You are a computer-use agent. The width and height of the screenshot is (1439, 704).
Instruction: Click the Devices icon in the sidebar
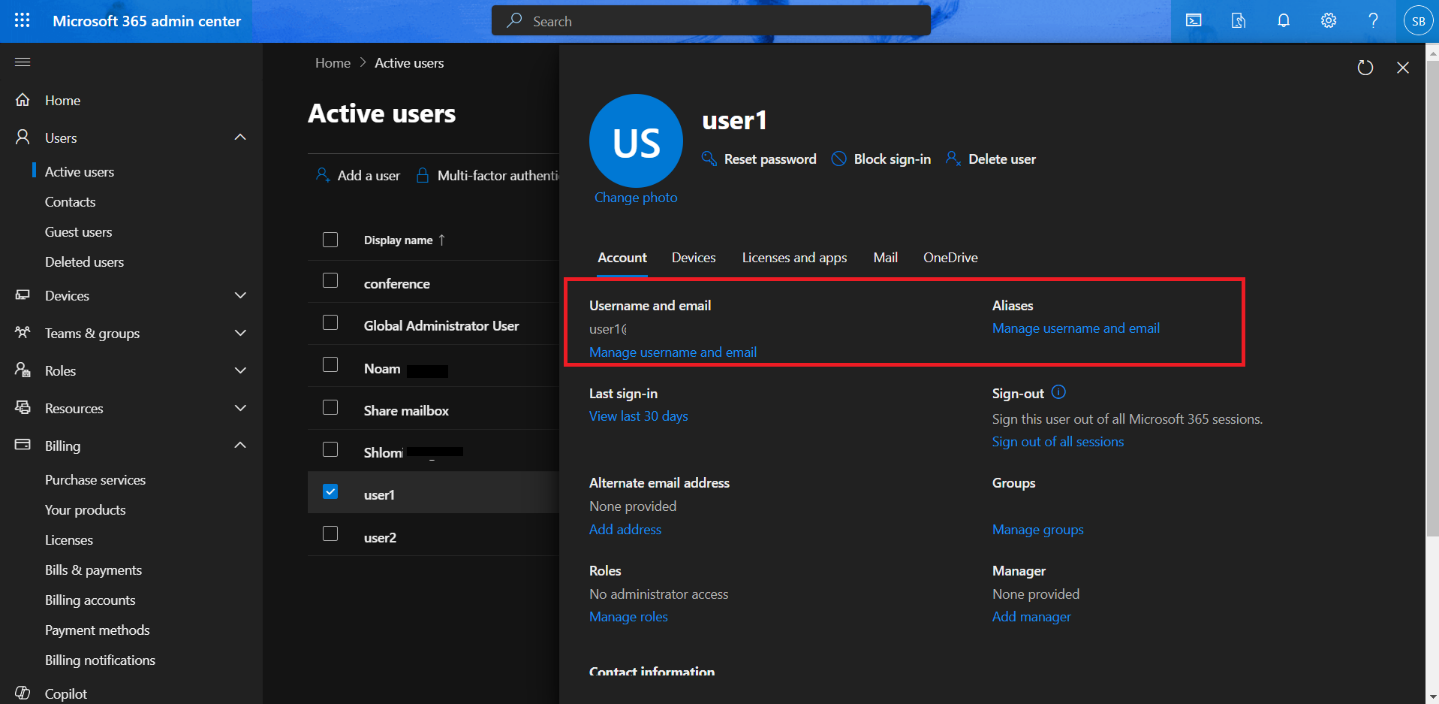pos(23,296)
